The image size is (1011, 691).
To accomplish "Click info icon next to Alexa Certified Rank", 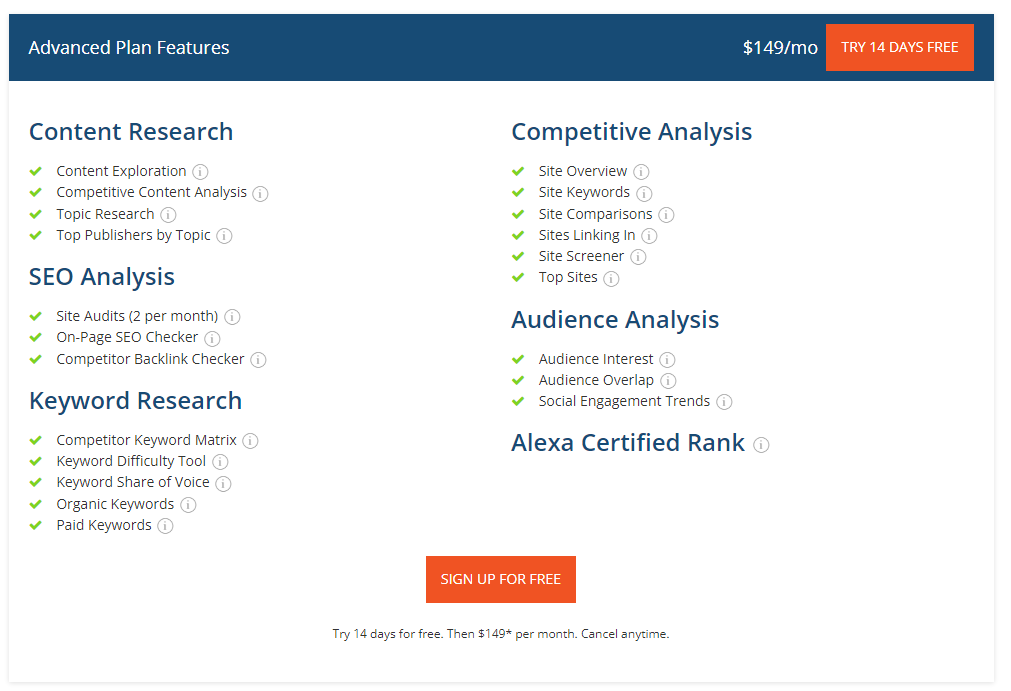I will click(761, 445).
